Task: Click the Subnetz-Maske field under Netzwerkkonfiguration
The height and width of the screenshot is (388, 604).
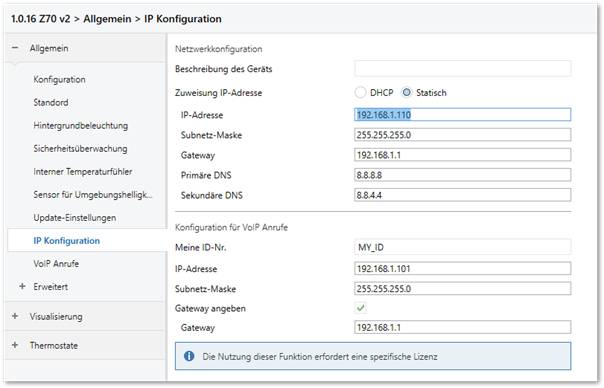Action: pos(463,135)
